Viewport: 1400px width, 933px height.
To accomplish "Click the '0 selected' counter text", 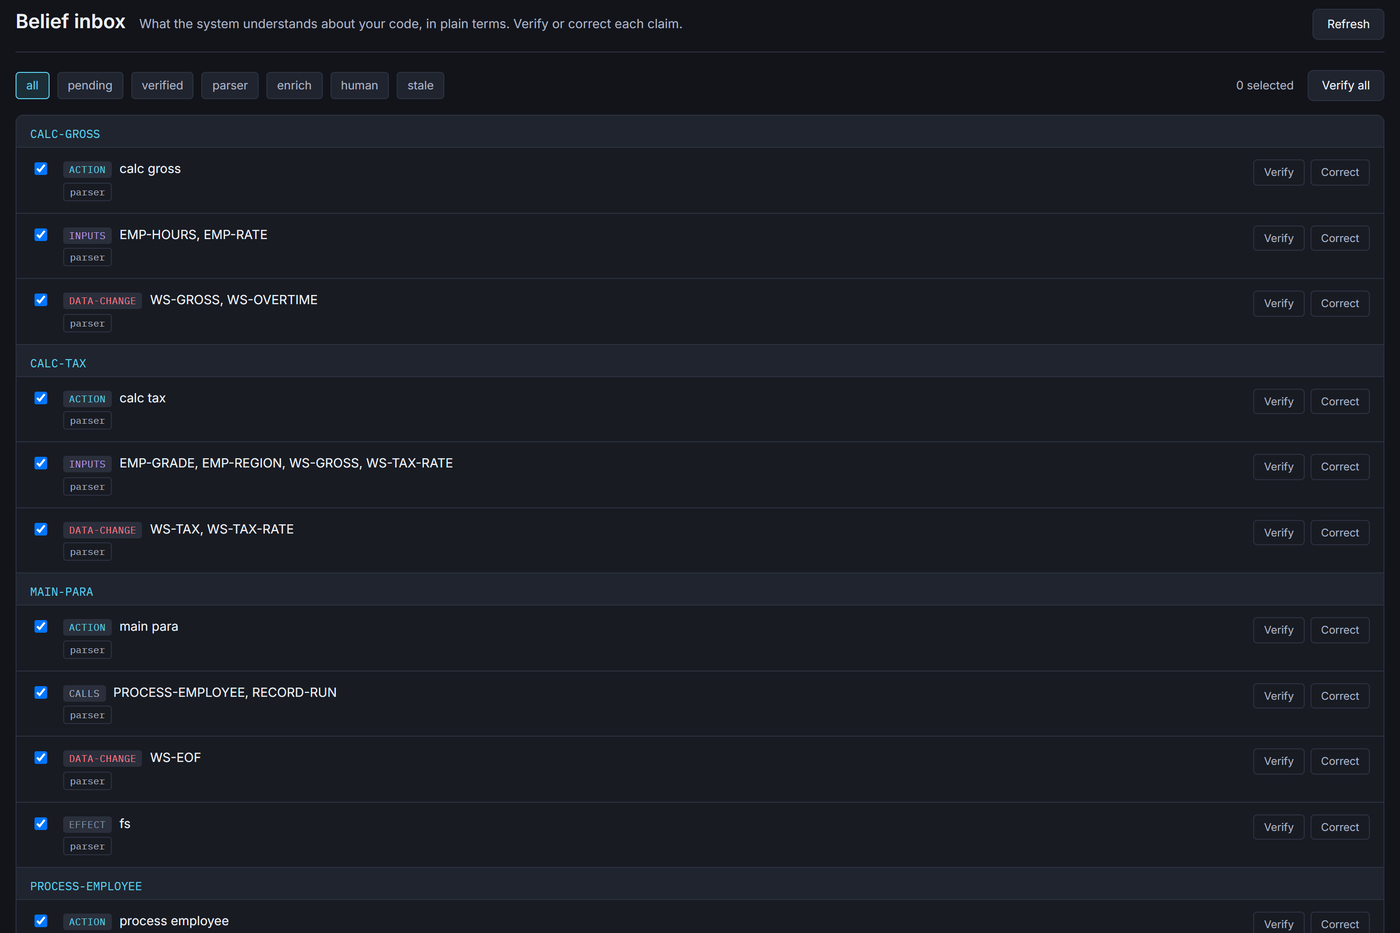I will (x=1264, y=86).
